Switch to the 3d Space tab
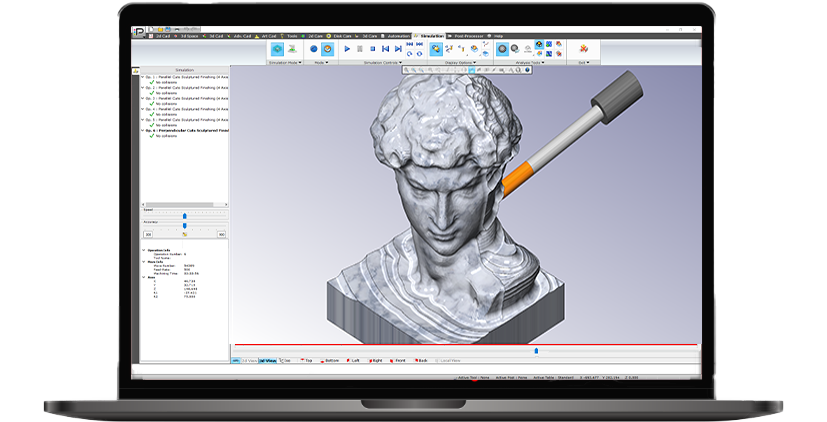Viewport: 827px width, 422px height. click(x=186, y=36)
